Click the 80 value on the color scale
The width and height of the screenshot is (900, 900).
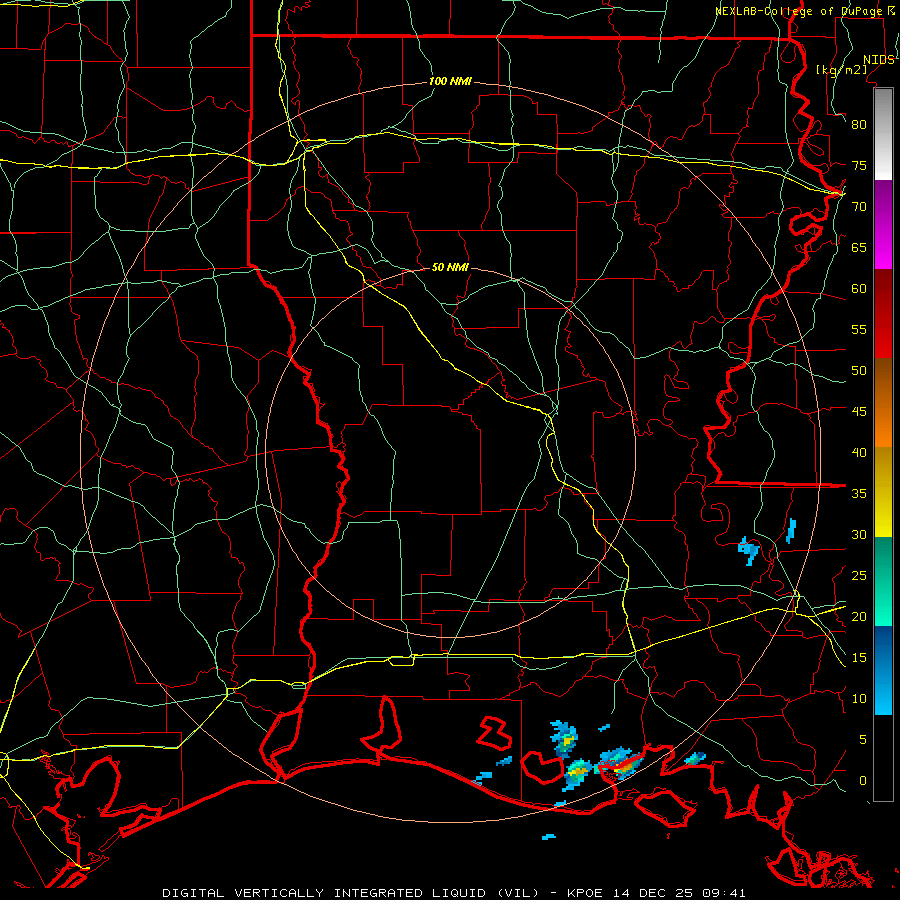pos(859,125)
